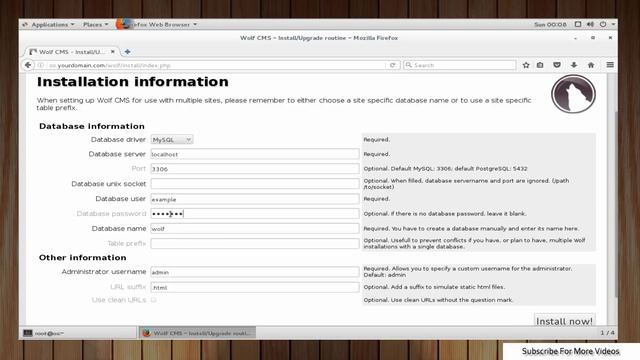Go back with the browser back arrow
Image resolution: width=640 pixels, height=360 pixels.
tap(28, 65)
